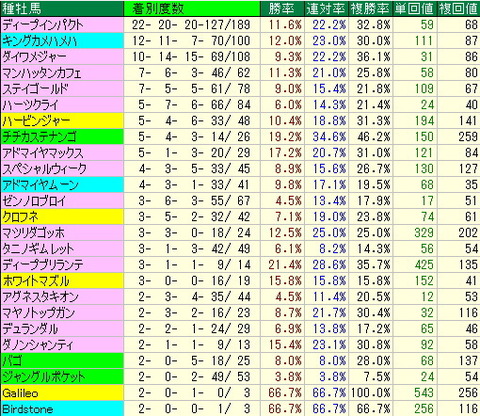The image size is (480, 416).
Task: Select the スペシャルウィーク sire name
Action: (44, 169)
